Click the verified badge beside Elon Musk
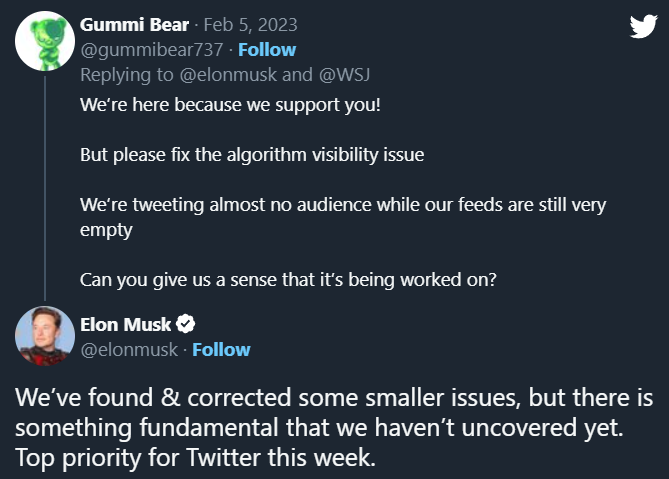The image size is (669, 479). (186, 324)
